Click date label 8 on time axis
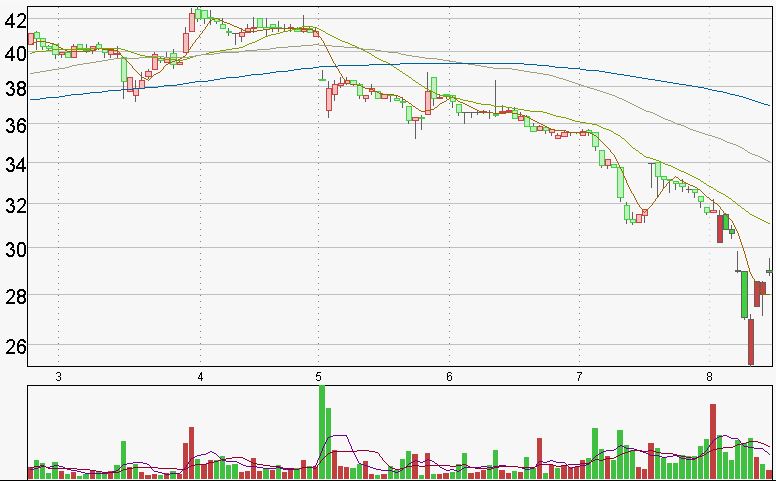This screenshot has height=481, width=776. tap(709, 377)
